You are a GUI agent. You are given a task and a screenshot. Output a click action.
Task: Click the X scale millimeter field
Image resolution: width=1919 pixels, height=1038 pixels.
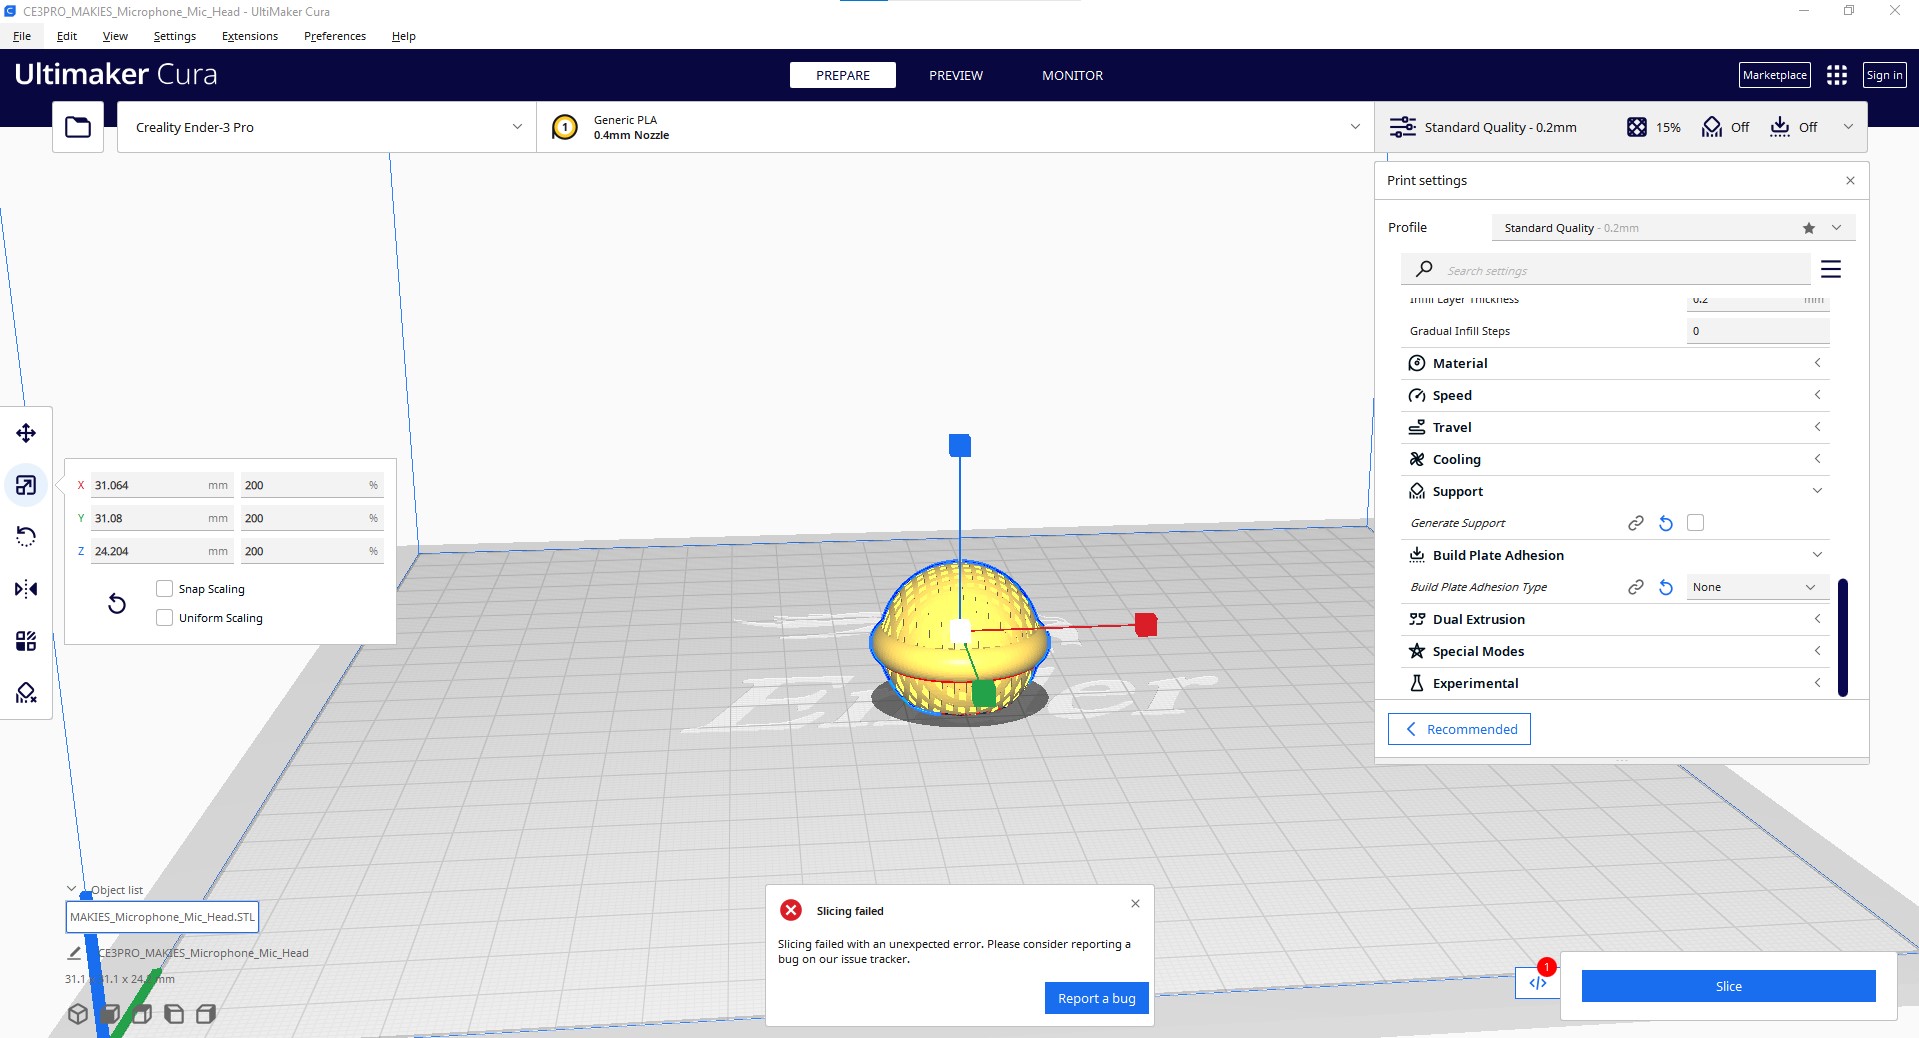coord(162,485)
